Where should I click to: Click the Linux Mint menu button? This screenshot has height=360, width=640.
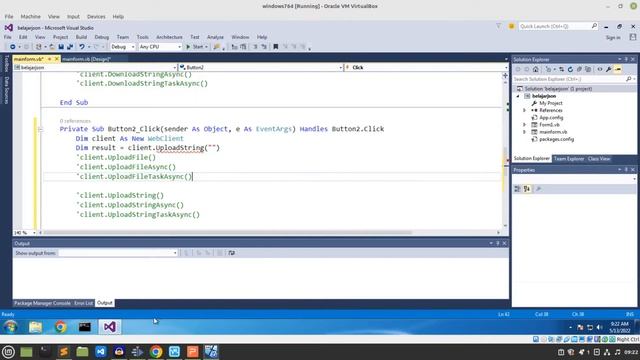(x=9, y=351)
